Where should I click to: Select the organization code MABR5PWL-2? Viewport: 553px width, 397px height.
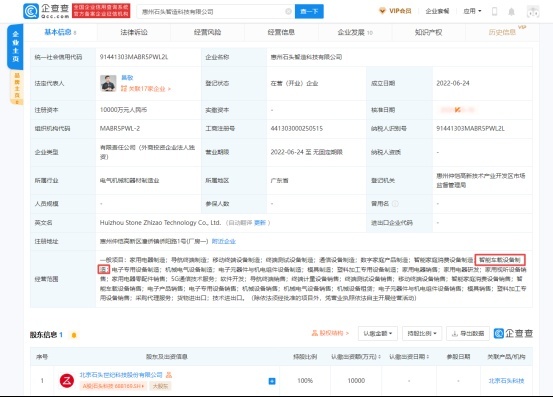pos(120,129)
